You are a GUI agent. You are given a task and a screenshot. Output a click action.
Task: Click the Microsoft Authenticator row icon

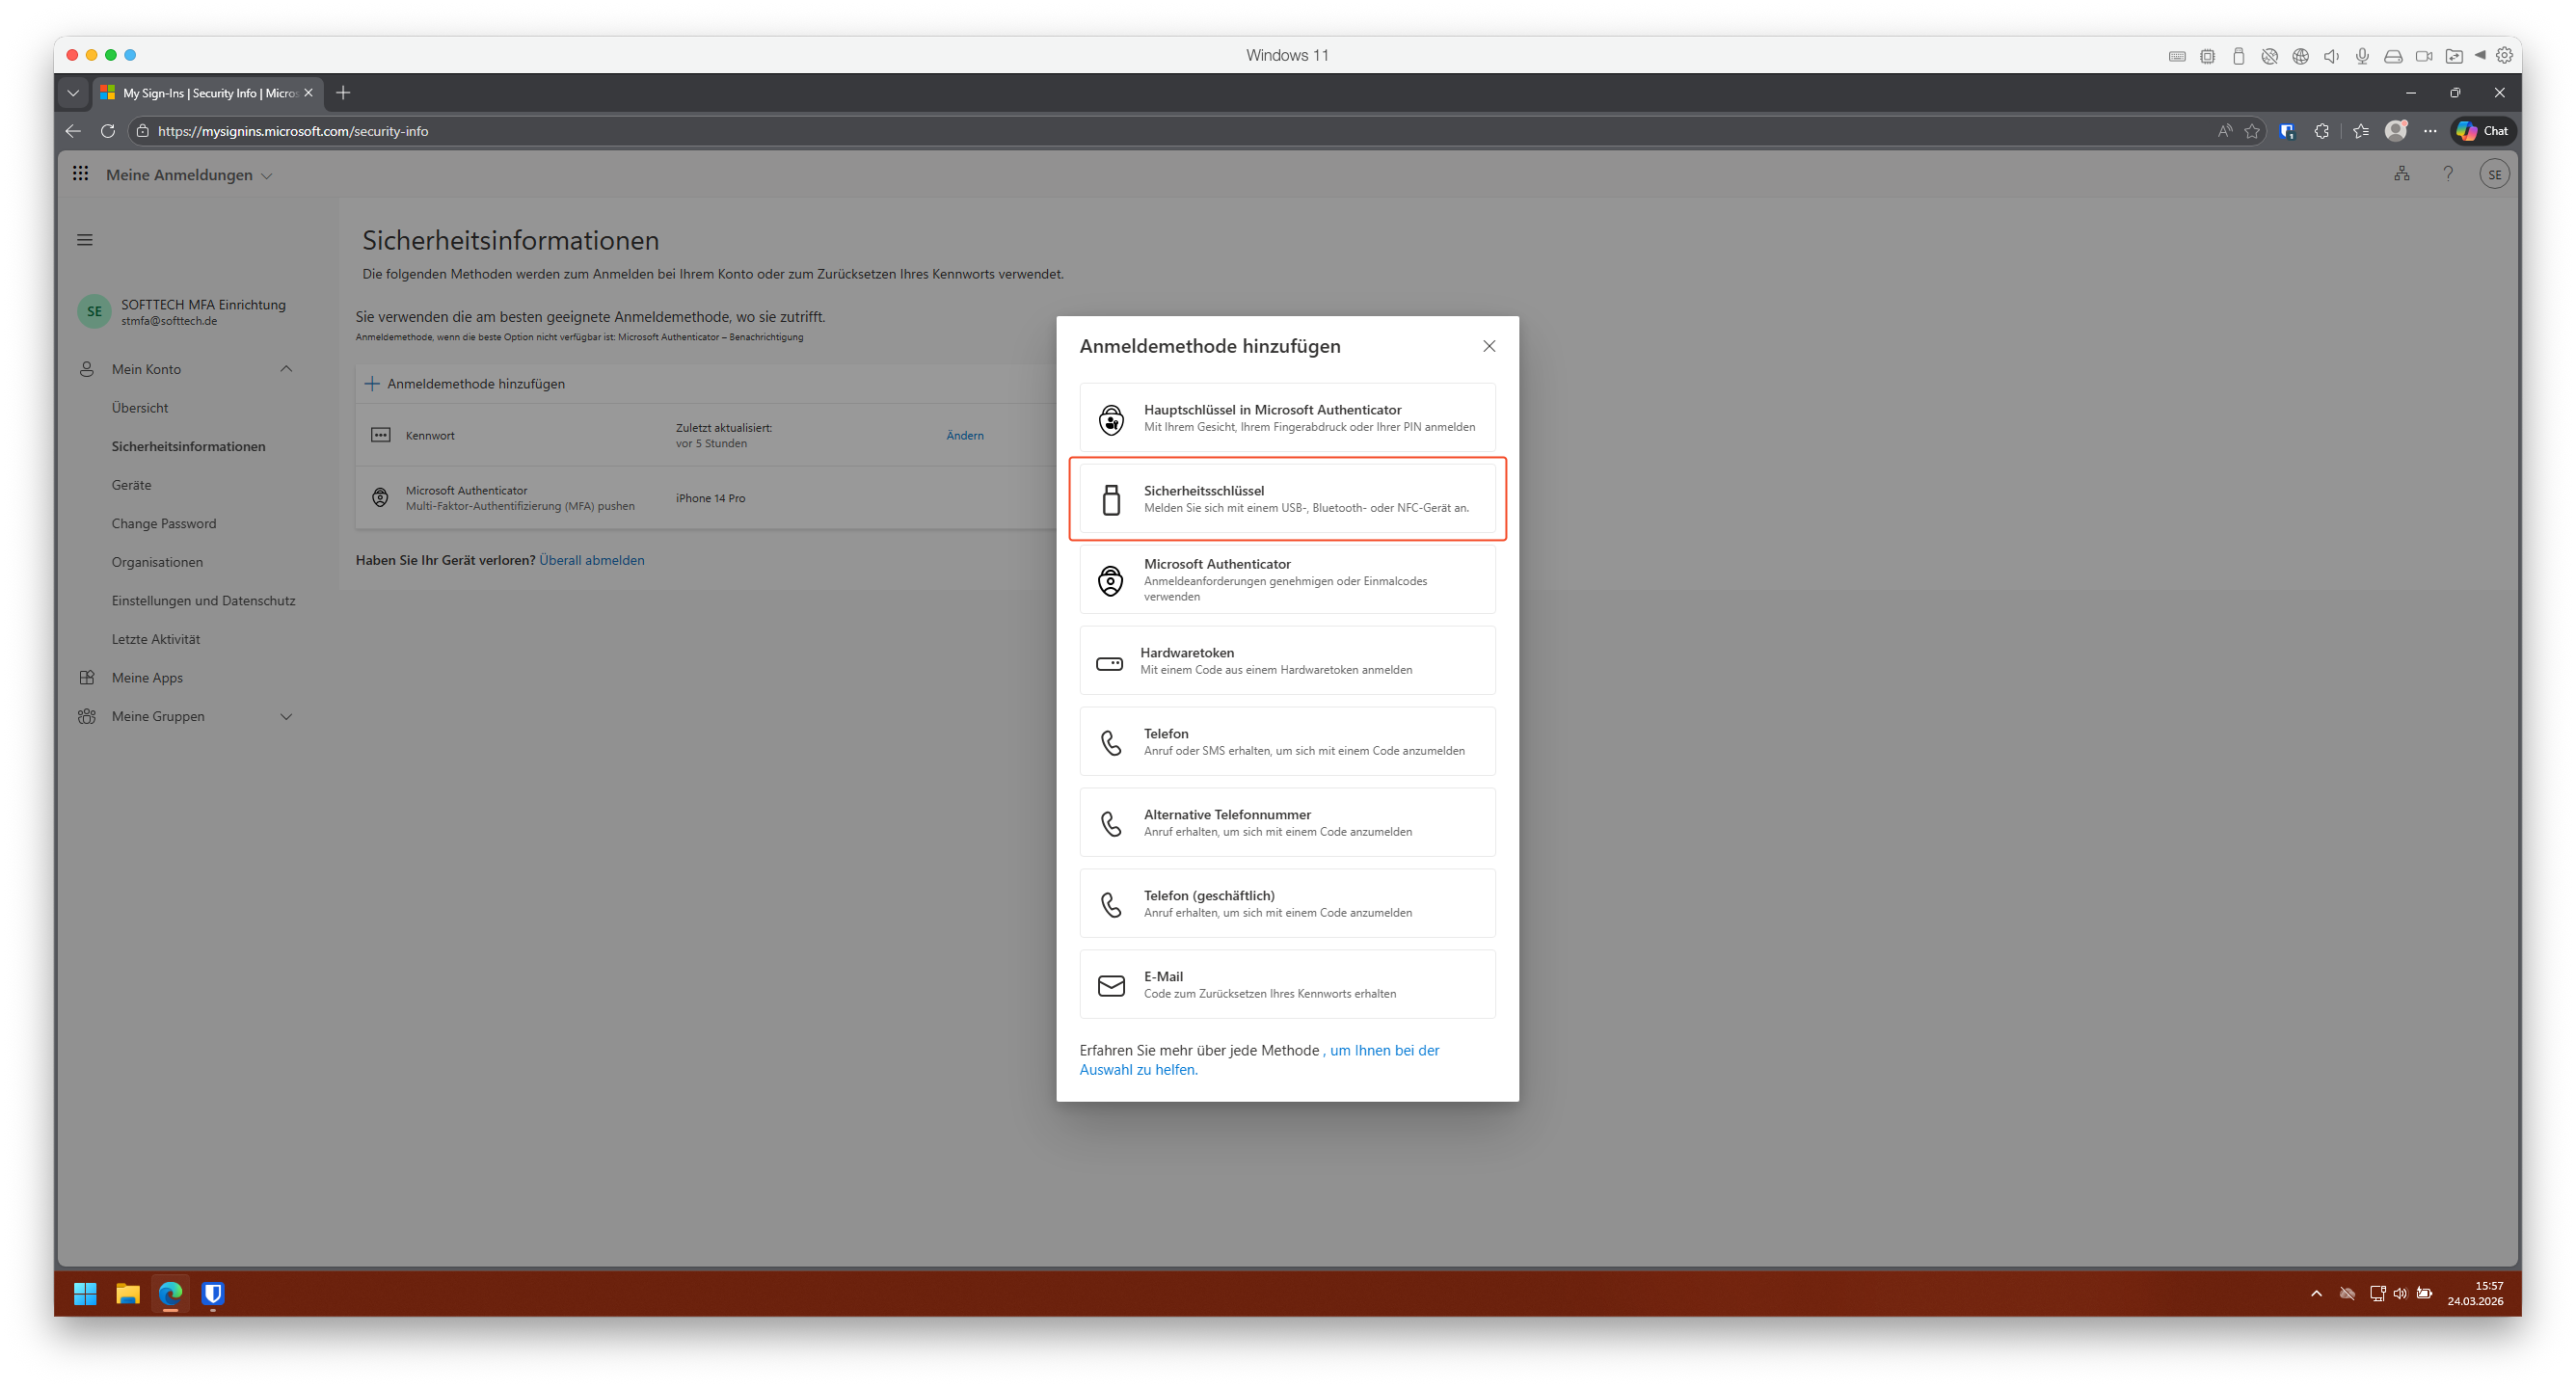(x=380, y=498)
